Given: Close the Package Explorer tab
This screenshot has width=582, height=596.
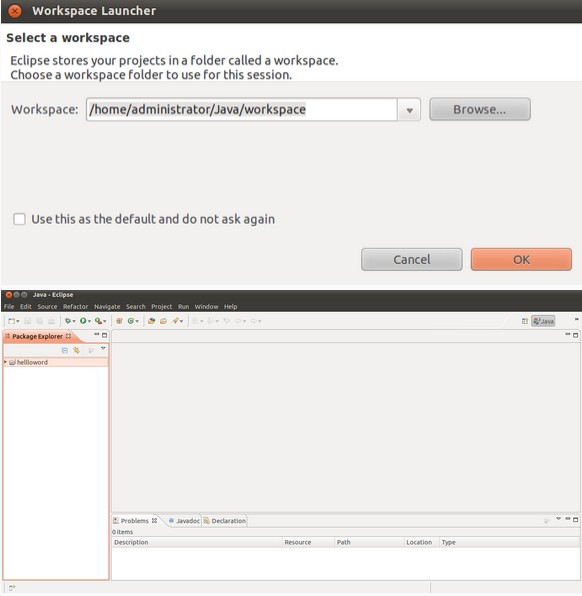Looking at the screenshot, I should (68, 336).
